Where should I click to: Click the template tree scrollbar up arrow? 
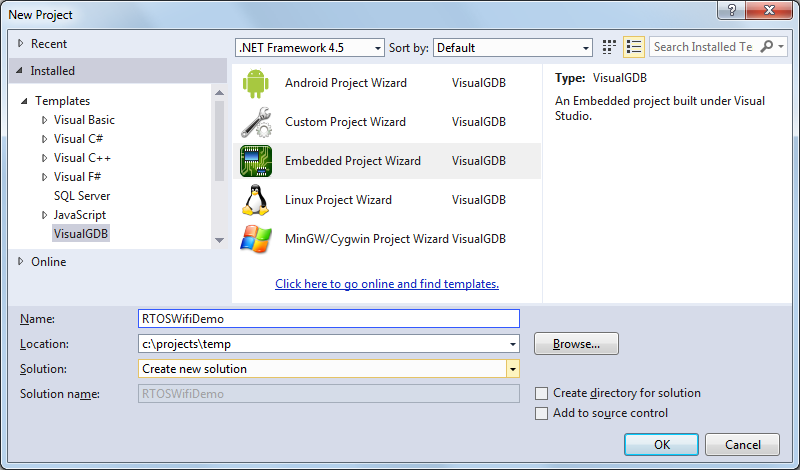pyautogui.click(x=219, y=93)
